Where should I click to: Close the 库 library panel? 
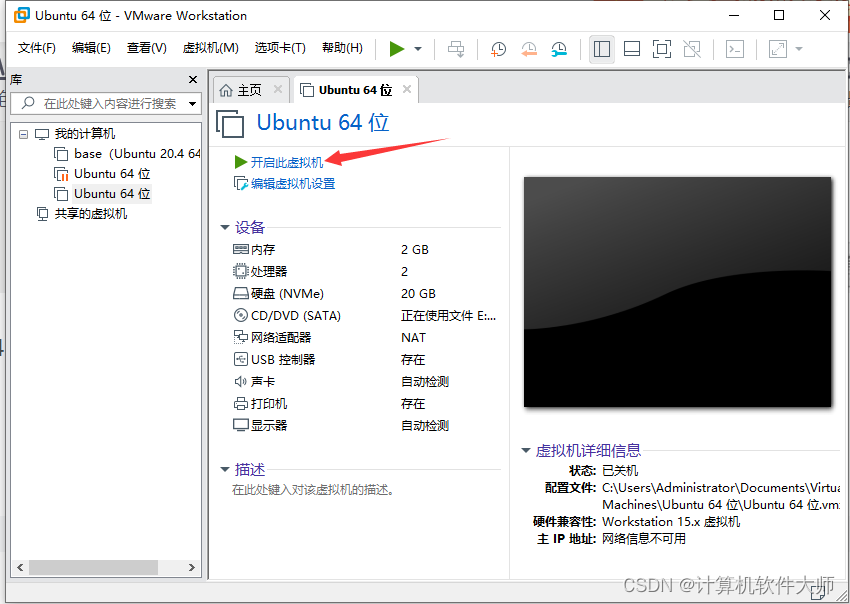[192, 80]
